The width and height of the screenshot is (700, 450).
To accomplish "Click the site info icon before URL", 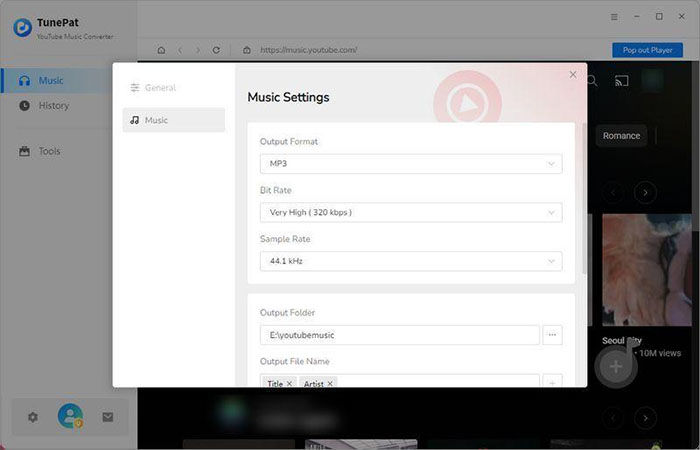I will (x=247, y=50).
